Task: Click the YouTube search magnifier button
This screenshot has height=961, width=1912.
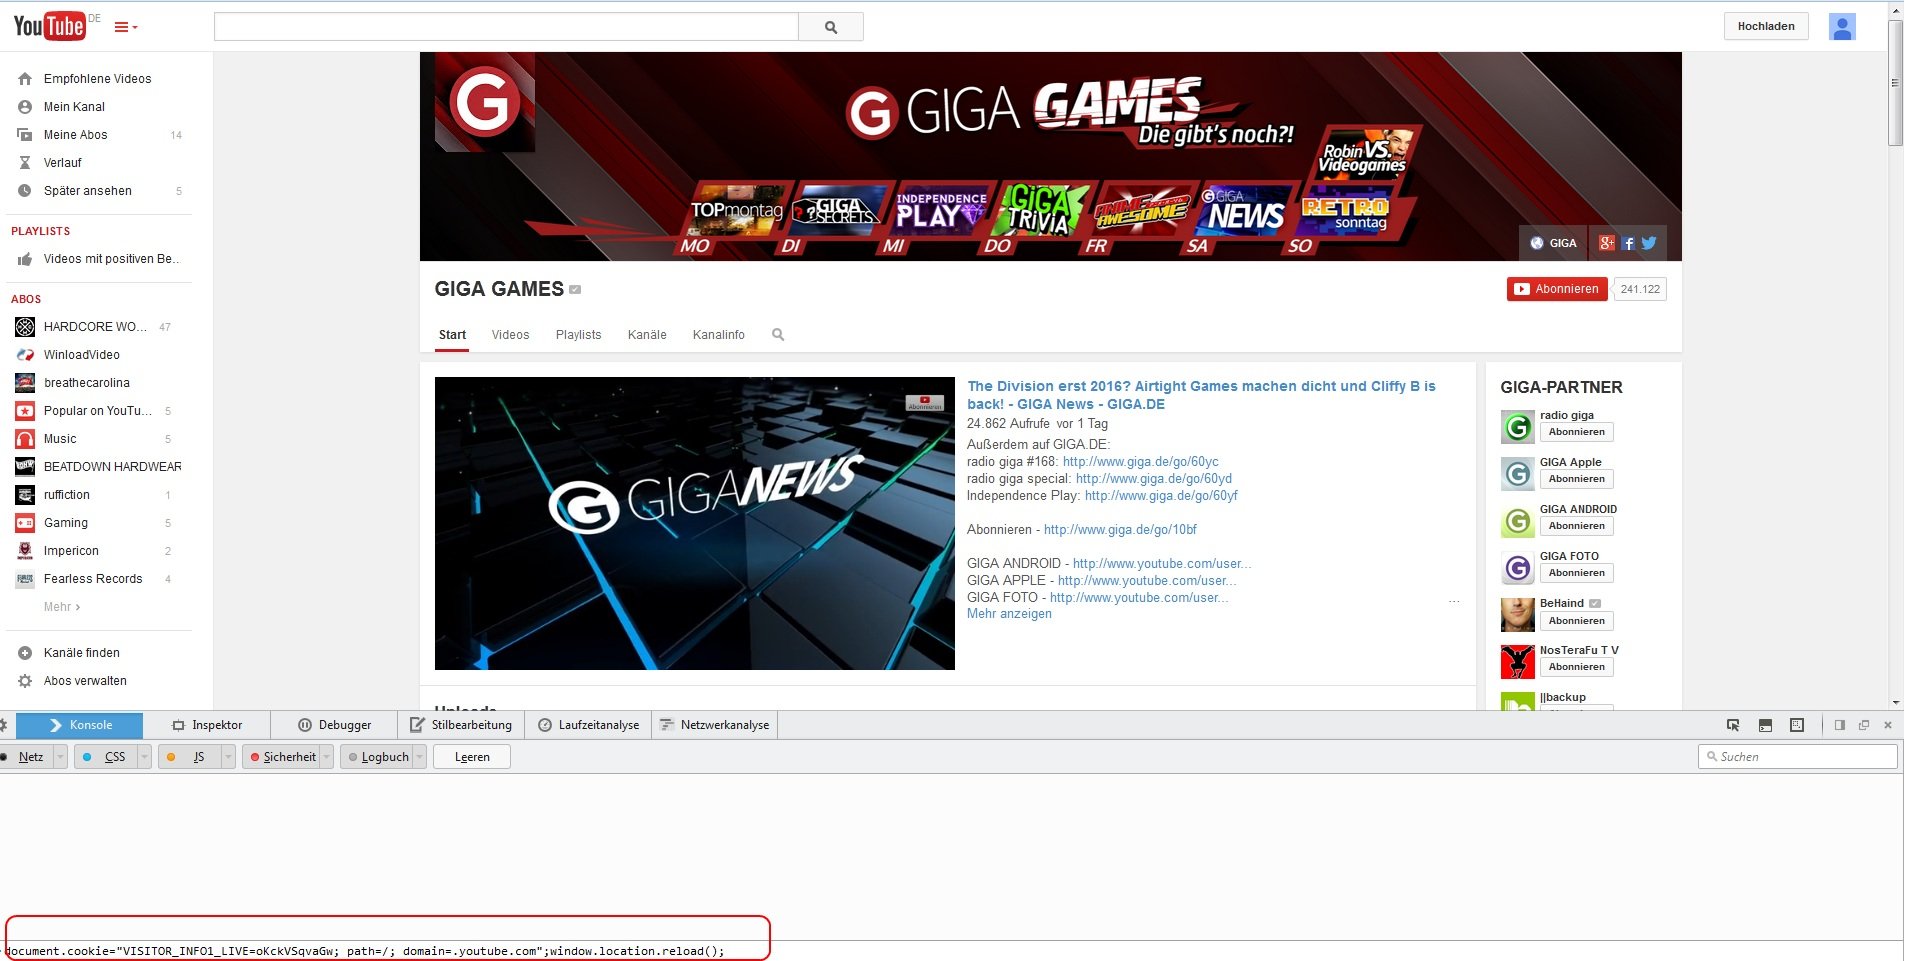Action: [x=831, y=27]
